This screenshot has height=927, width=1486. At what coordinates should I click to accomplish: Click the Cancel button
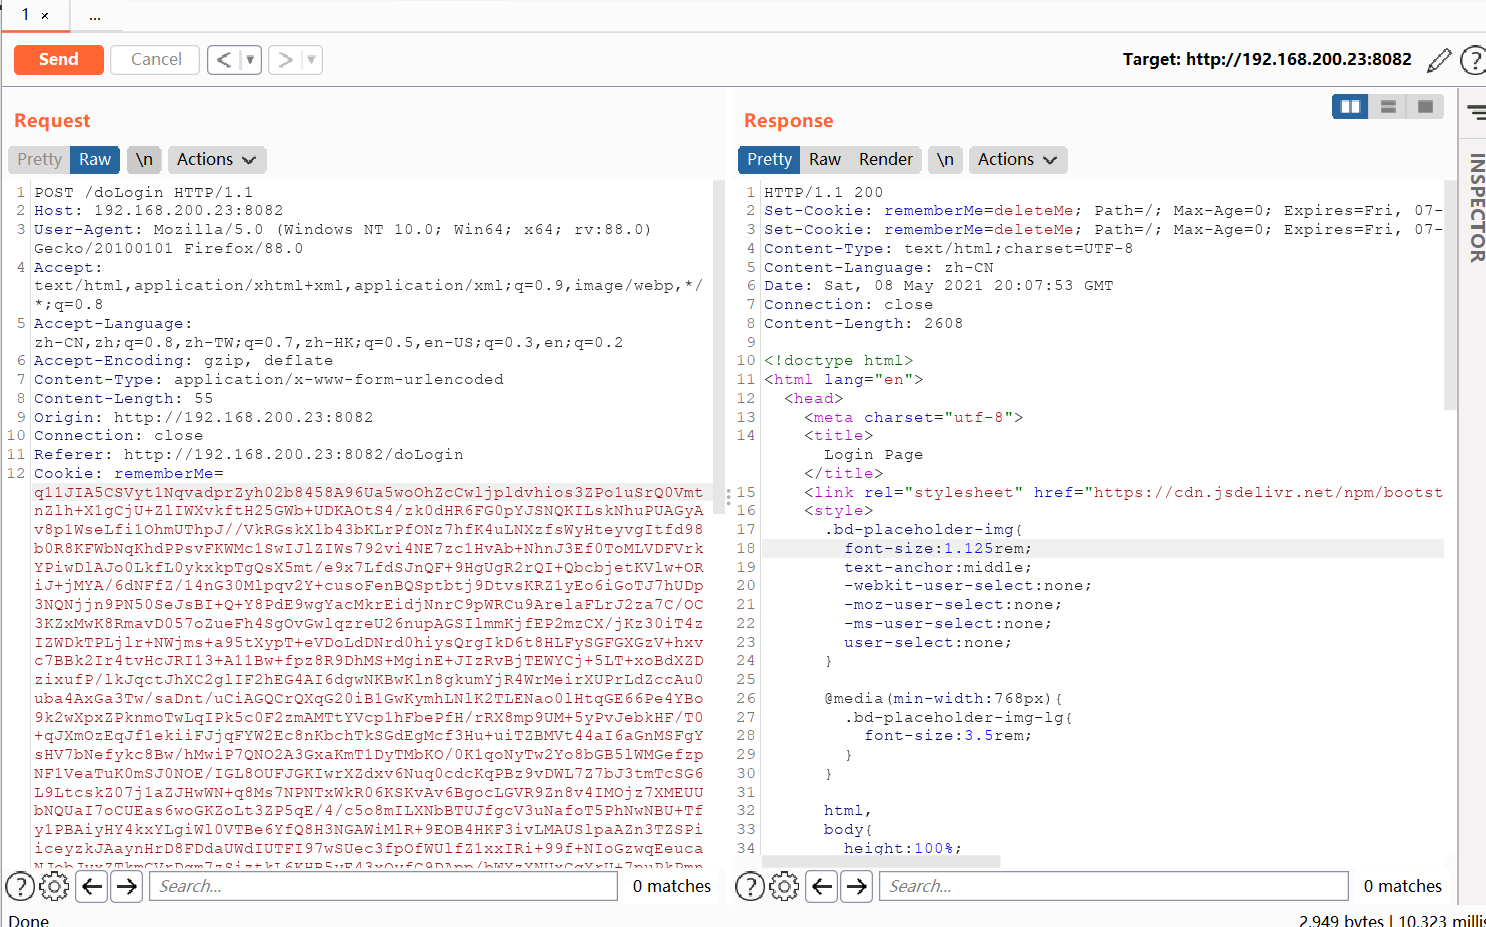coord(156,60)
